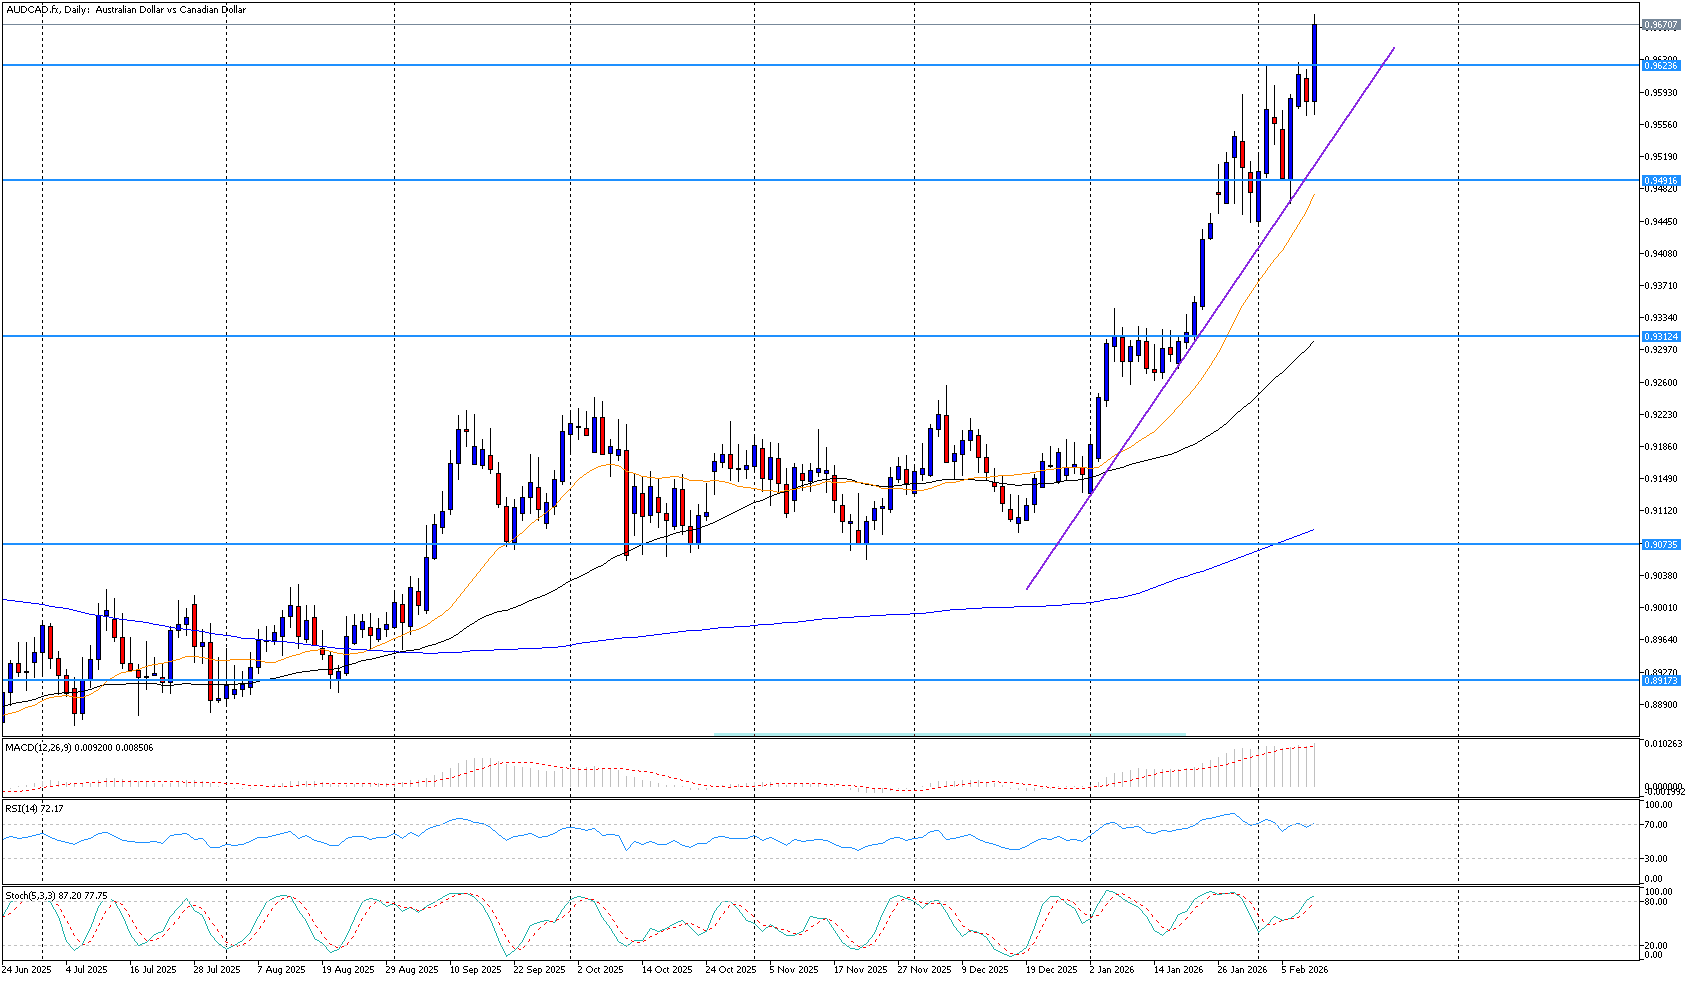Image resolution: width=1692 pixels, height=981 pixels.
Task: Select the current price label 0.96707
Action: [1660, 25]
